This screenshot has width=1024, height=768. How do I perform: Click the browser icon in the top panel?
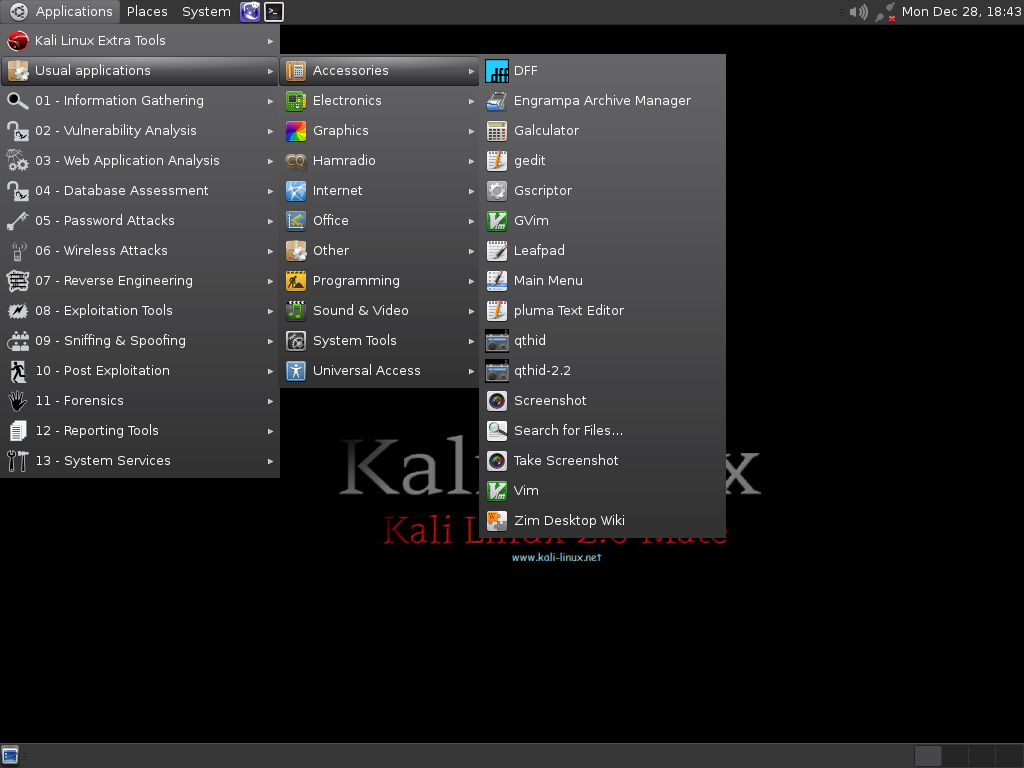[249, 11]
